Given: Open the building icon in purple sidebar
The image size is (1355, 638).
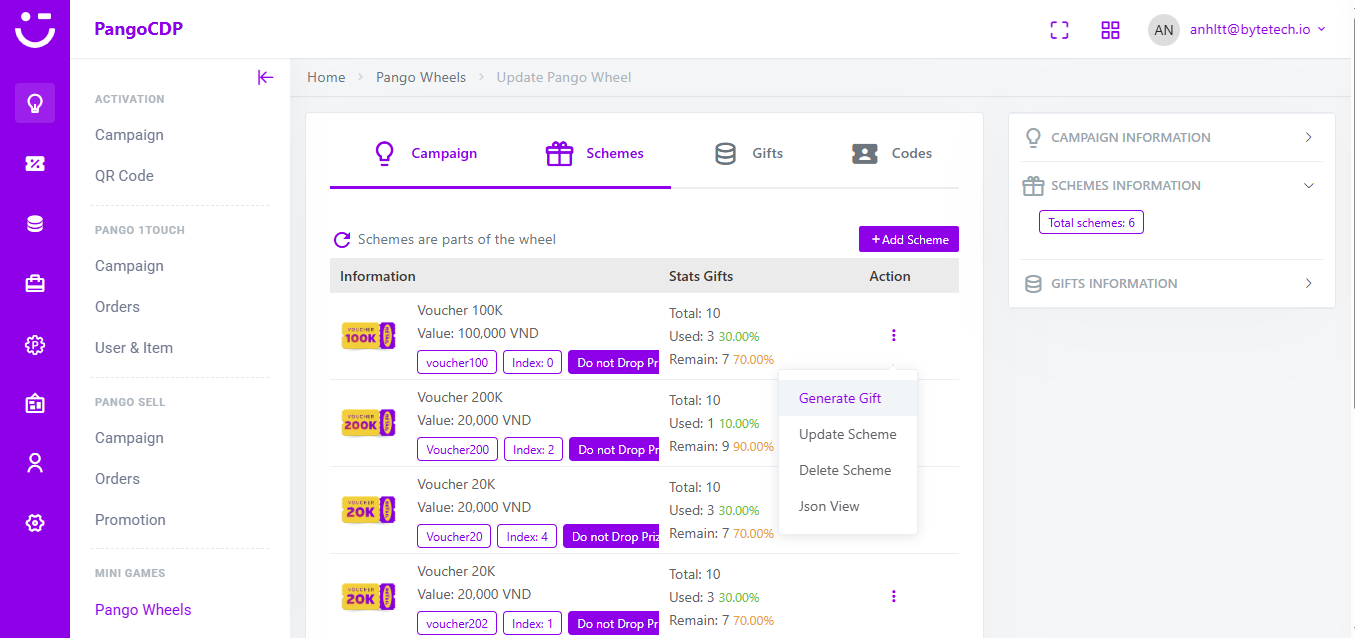Looking at the screenshot, I should pyautogui.click(x=35, y=404).
